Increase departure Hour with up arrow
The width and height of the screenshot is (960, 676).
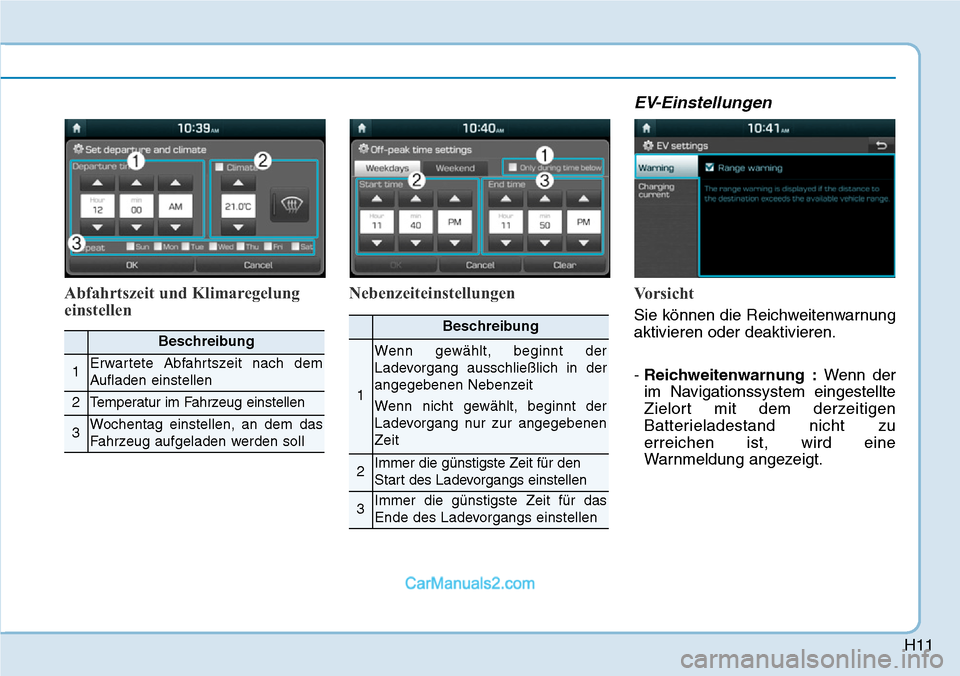pos(97,182)
